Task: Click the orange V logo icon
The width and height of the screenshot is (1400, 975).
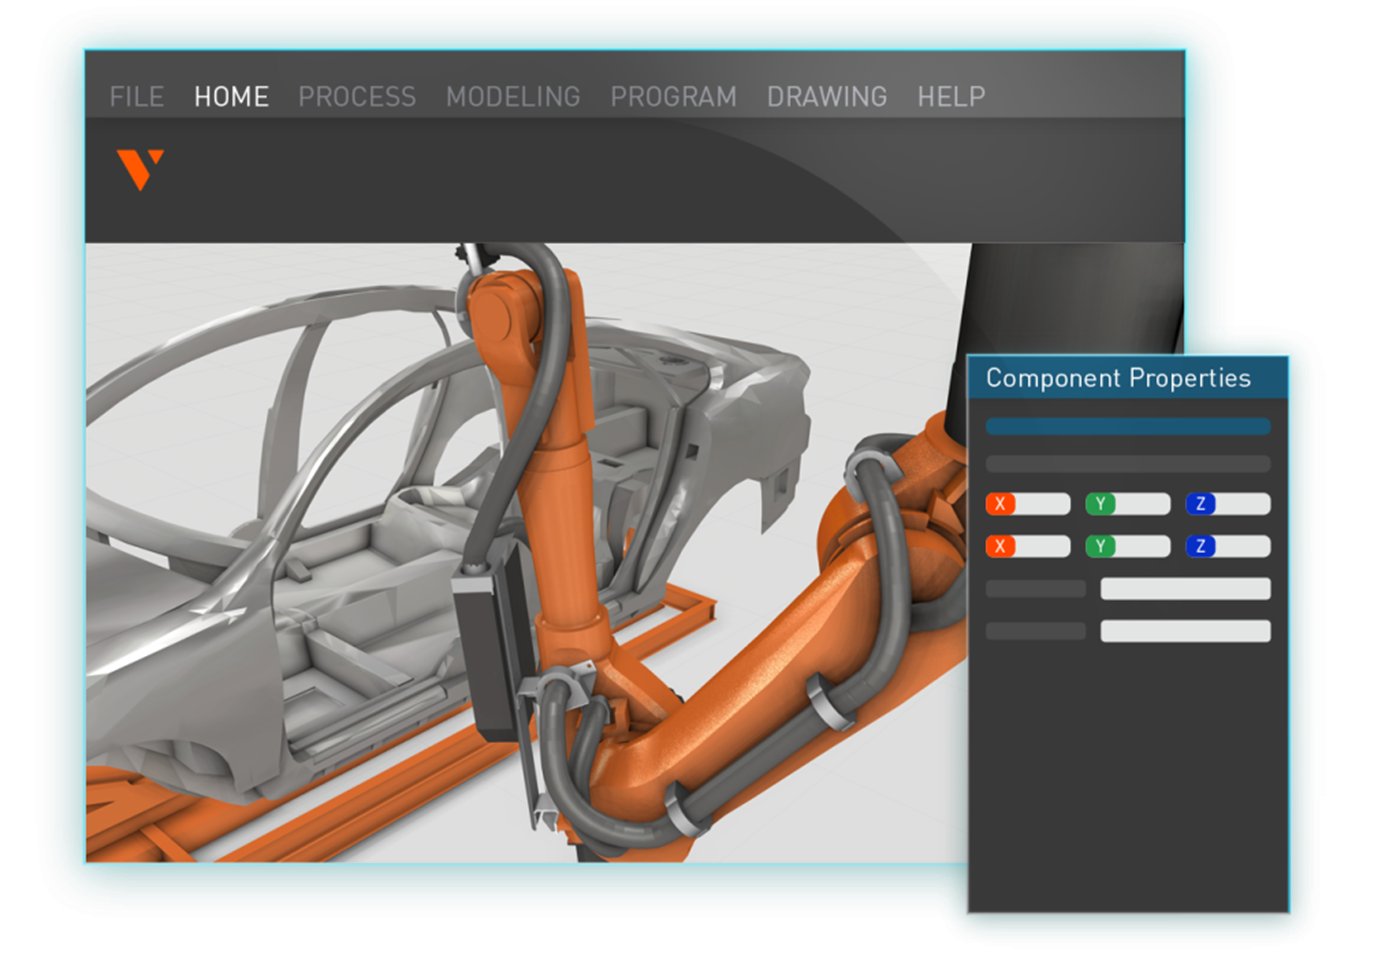Action: point(140,169)
